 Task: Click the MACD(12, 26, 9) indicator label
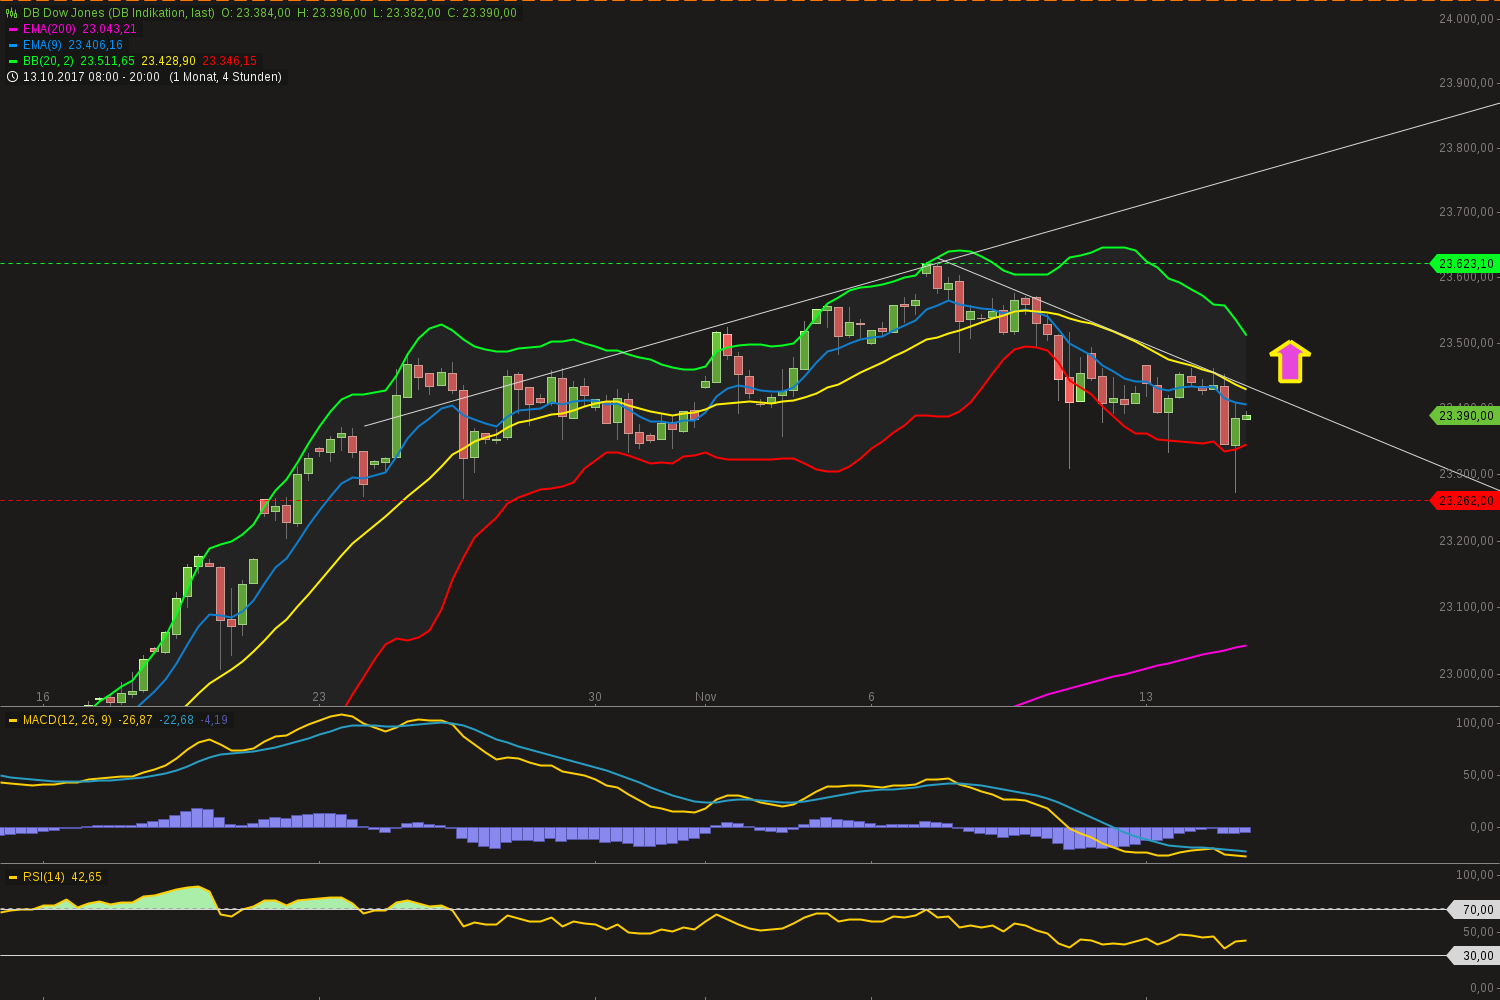pyautogui.click(x=68, y=720)
